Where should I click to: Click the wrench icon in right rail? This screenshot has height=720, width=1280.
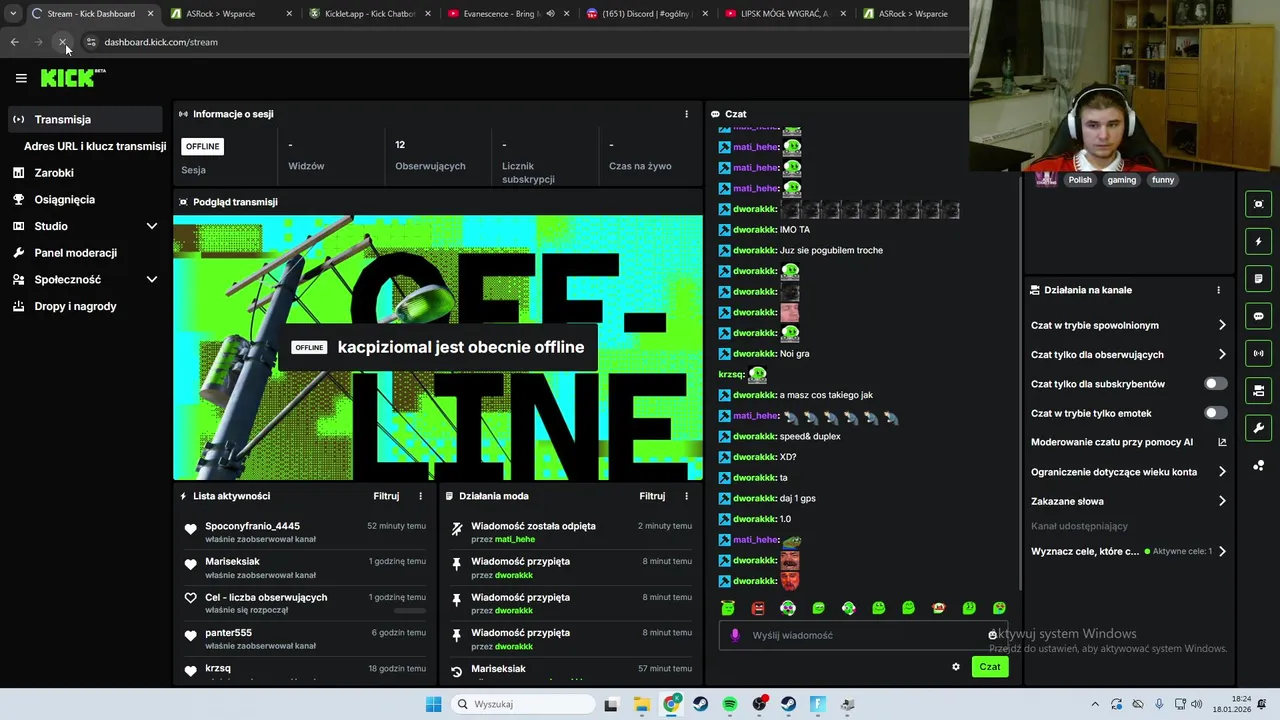pyautogui.click(x=1258, y=428)
